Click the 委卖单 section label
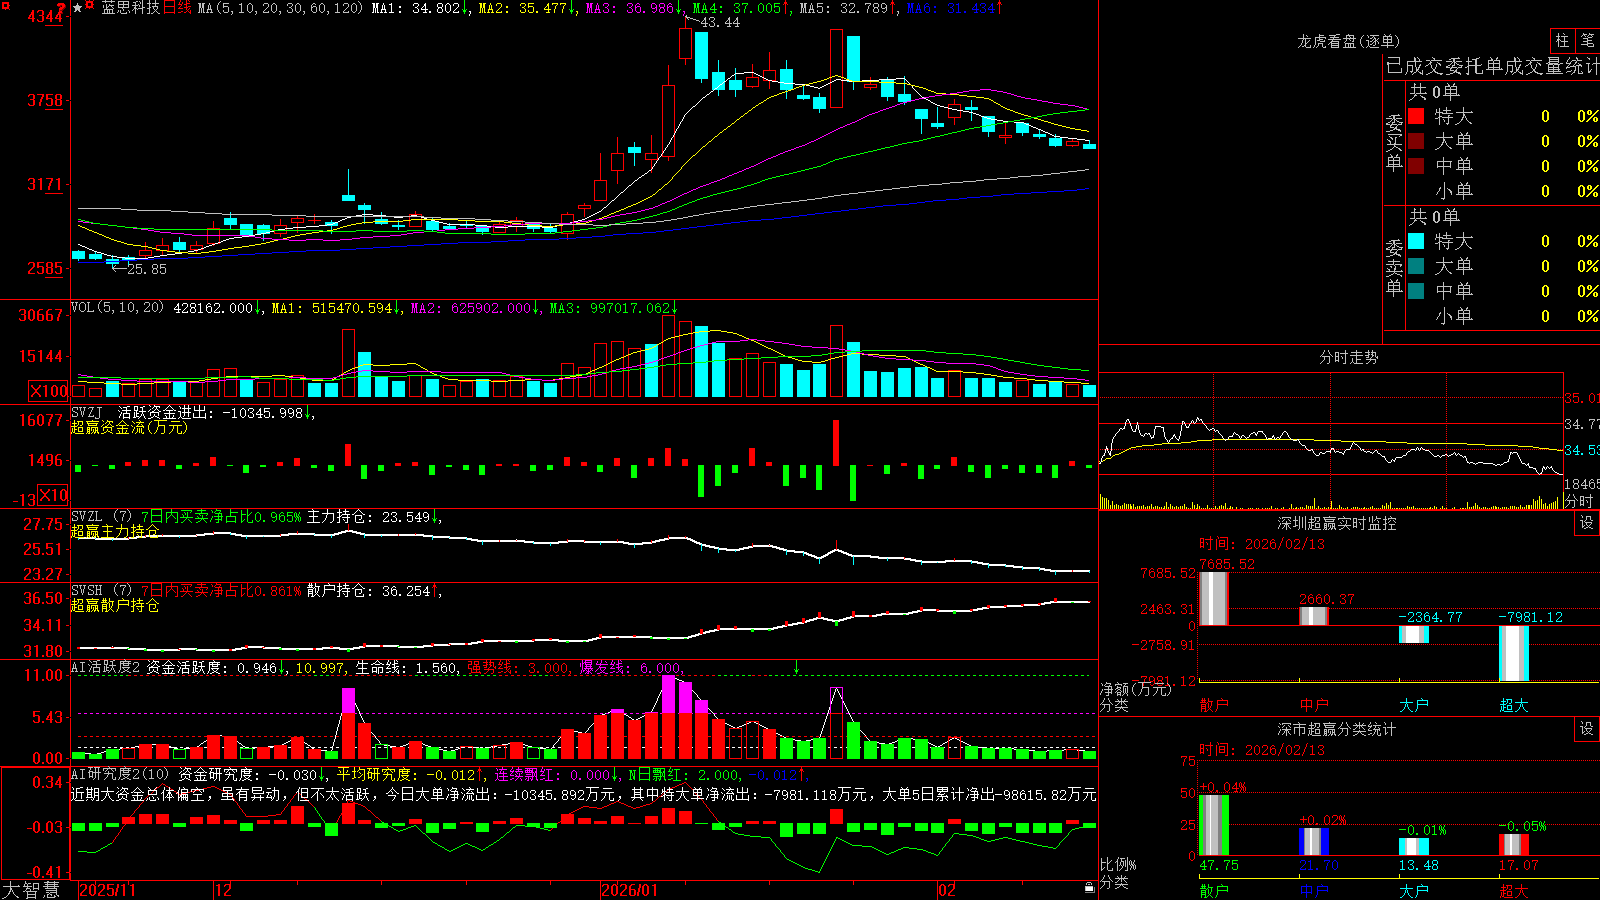 click(1394, 268)
